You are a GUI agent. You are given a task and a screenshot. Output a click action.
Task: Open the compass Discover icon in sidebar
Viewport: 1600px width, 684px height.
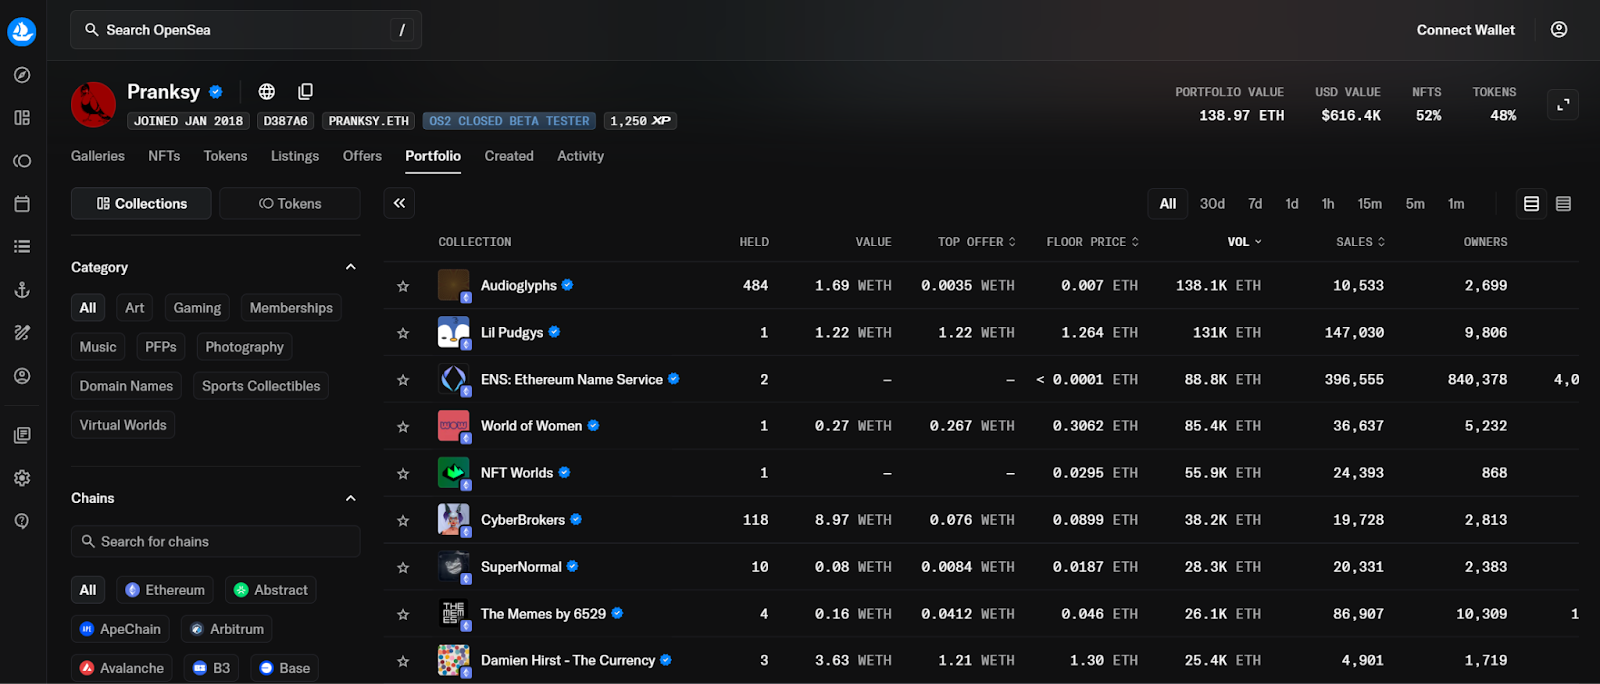point(22,75)
